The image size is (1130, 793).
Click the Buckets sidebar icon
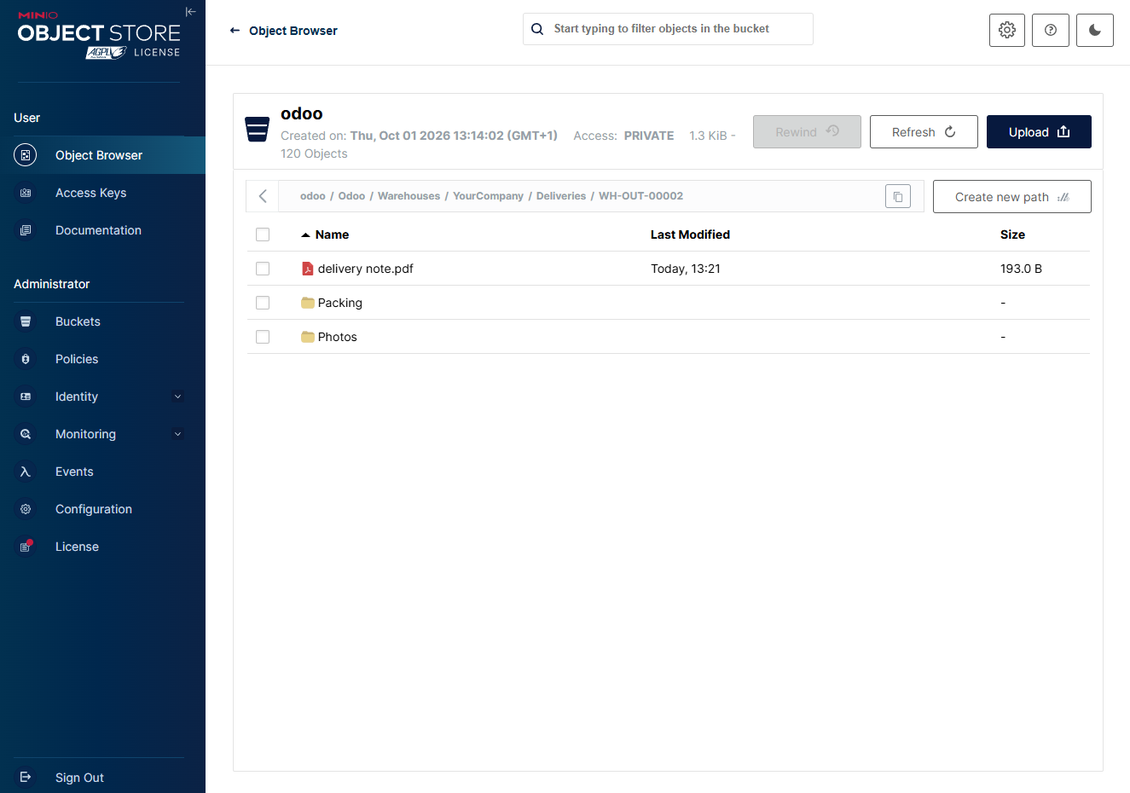[25, 322]
